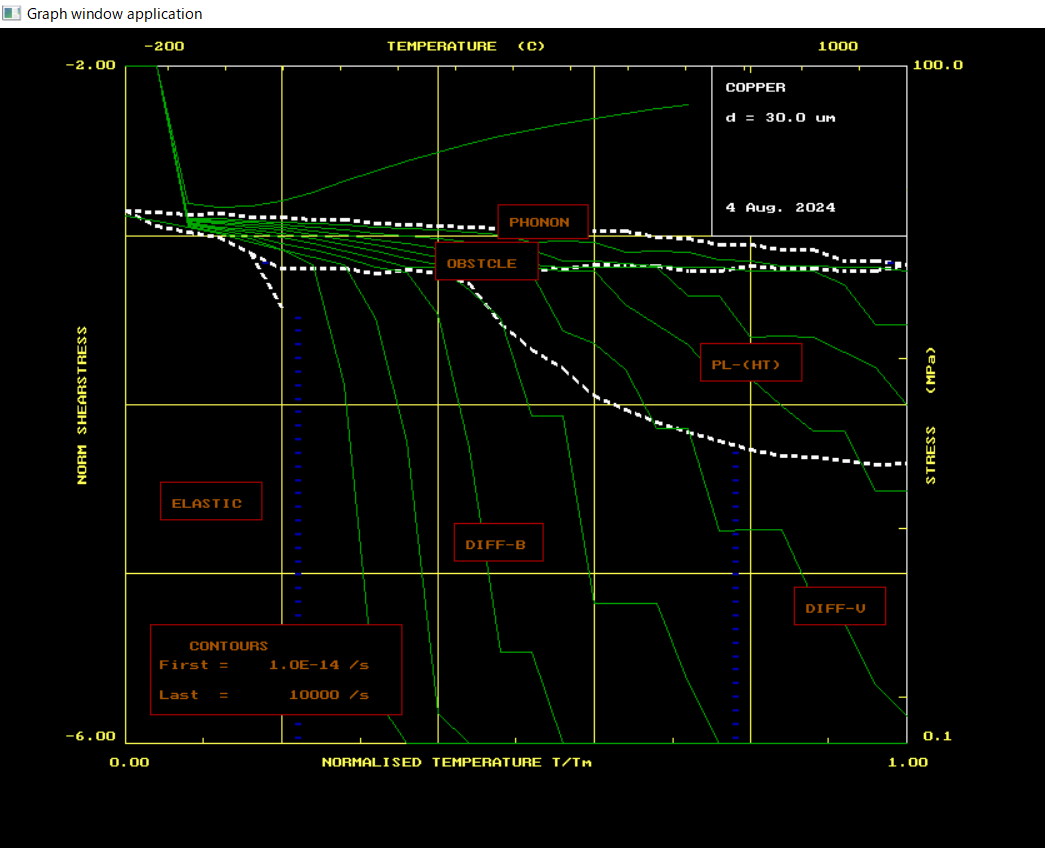Click the 'Graph window application' title text
1045x848 pixels.
pos(115,14)
